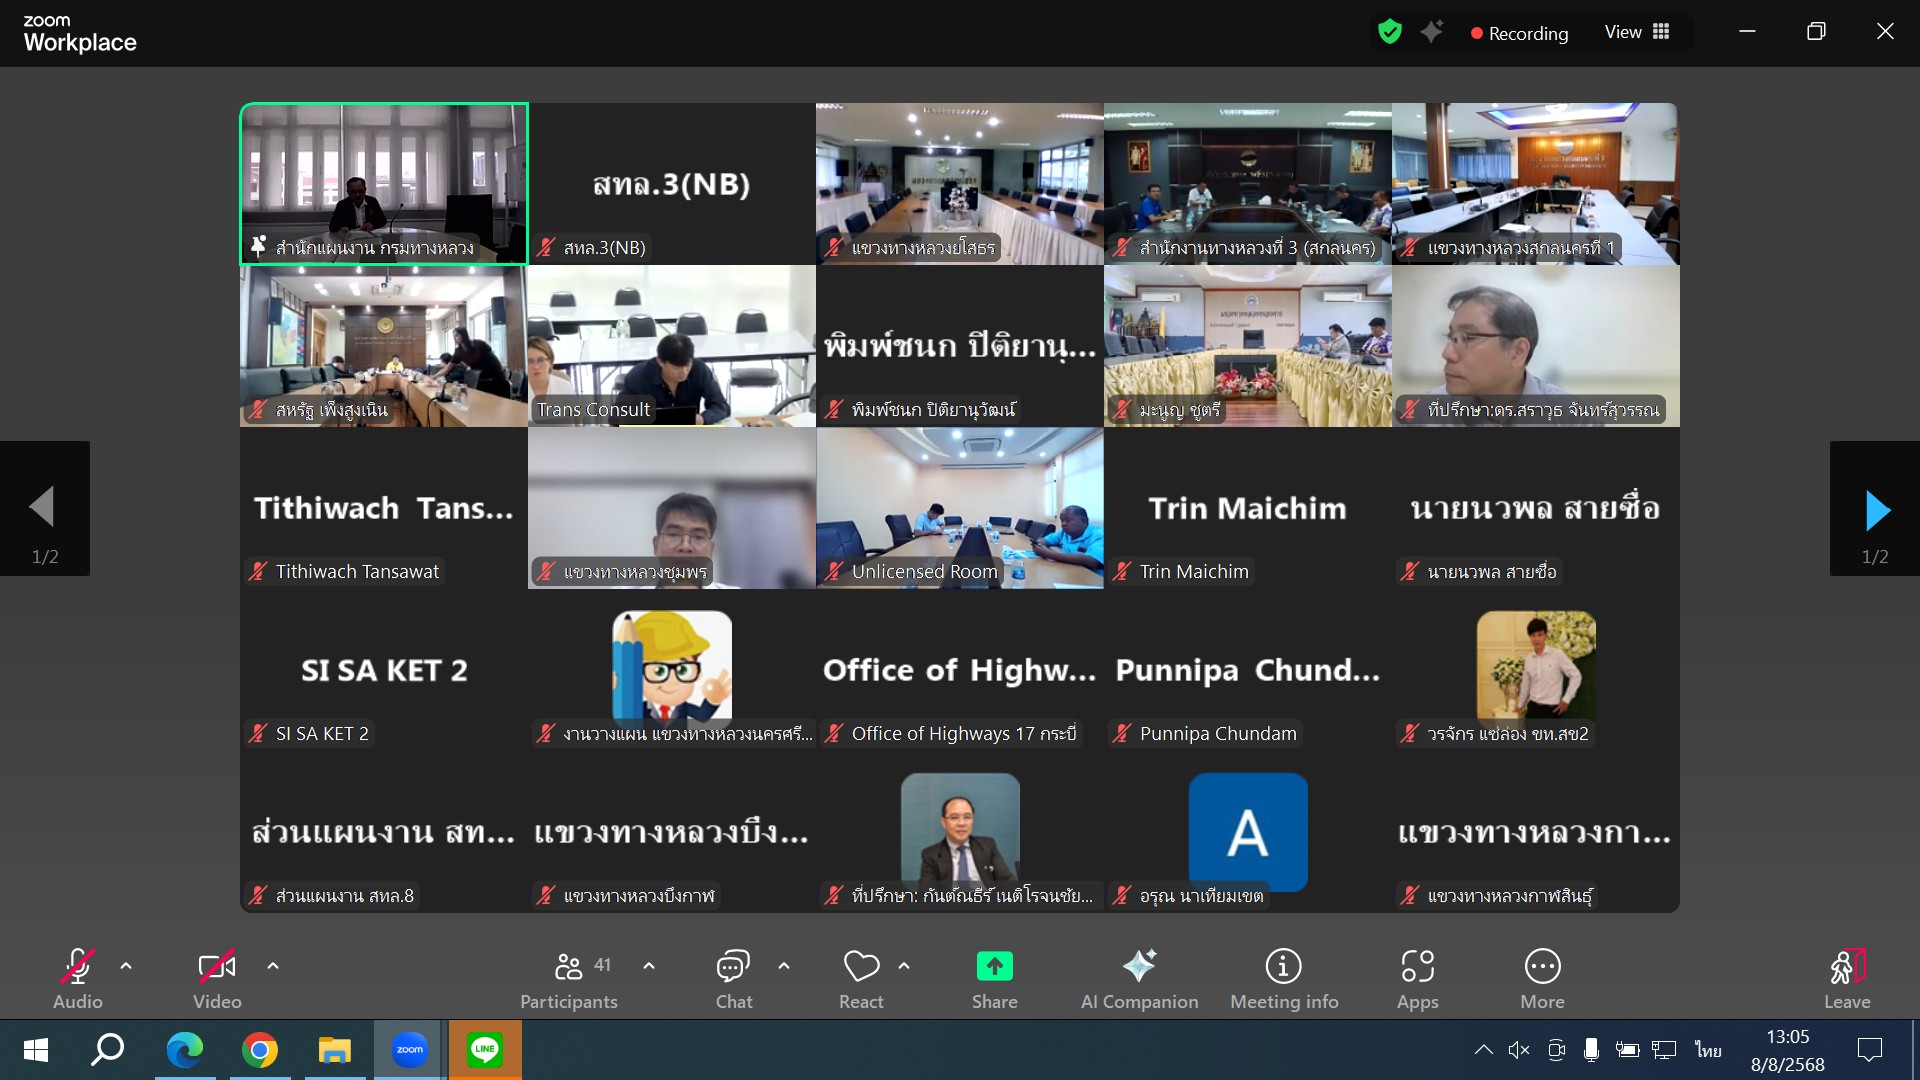Image resolution: width=1920 pixels, height=1080 pixels.
Task: Expand the arrow beside Participants
Action: (x=649, y=966)
